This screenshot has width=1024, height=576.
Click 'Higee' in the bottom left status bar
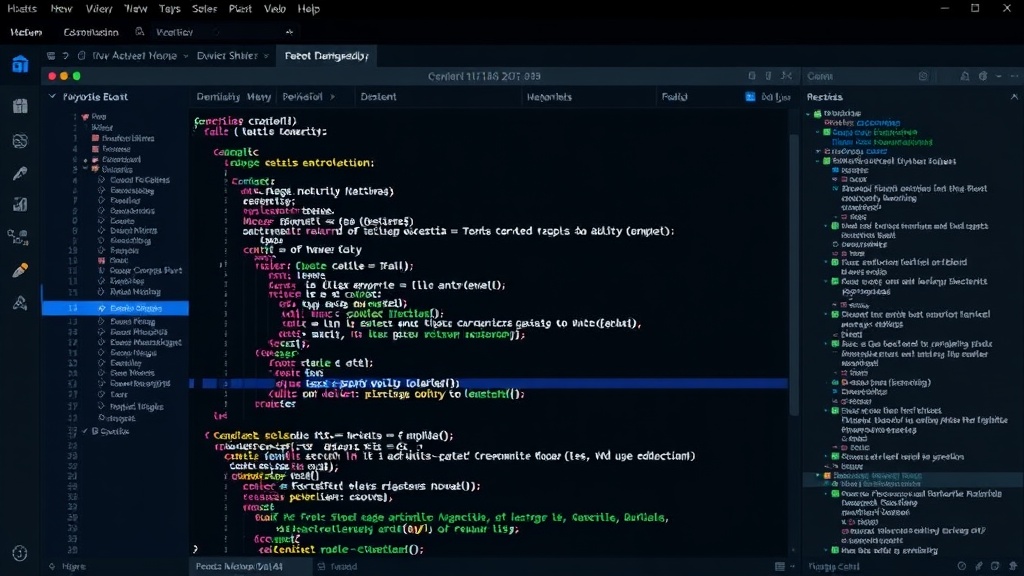(74, 566)
